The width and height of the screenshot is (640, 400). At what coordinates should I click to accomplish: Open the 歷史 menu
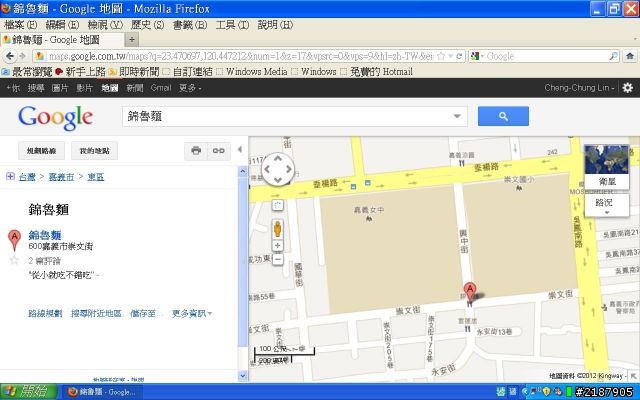[147, 25]
